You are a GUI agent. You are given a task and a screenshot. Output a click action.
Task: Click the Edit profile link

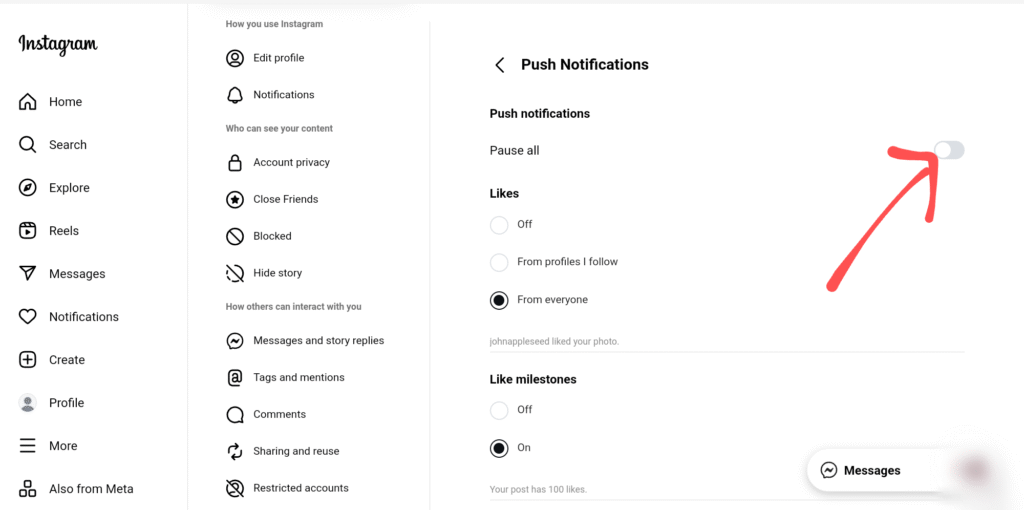point(278,58)
